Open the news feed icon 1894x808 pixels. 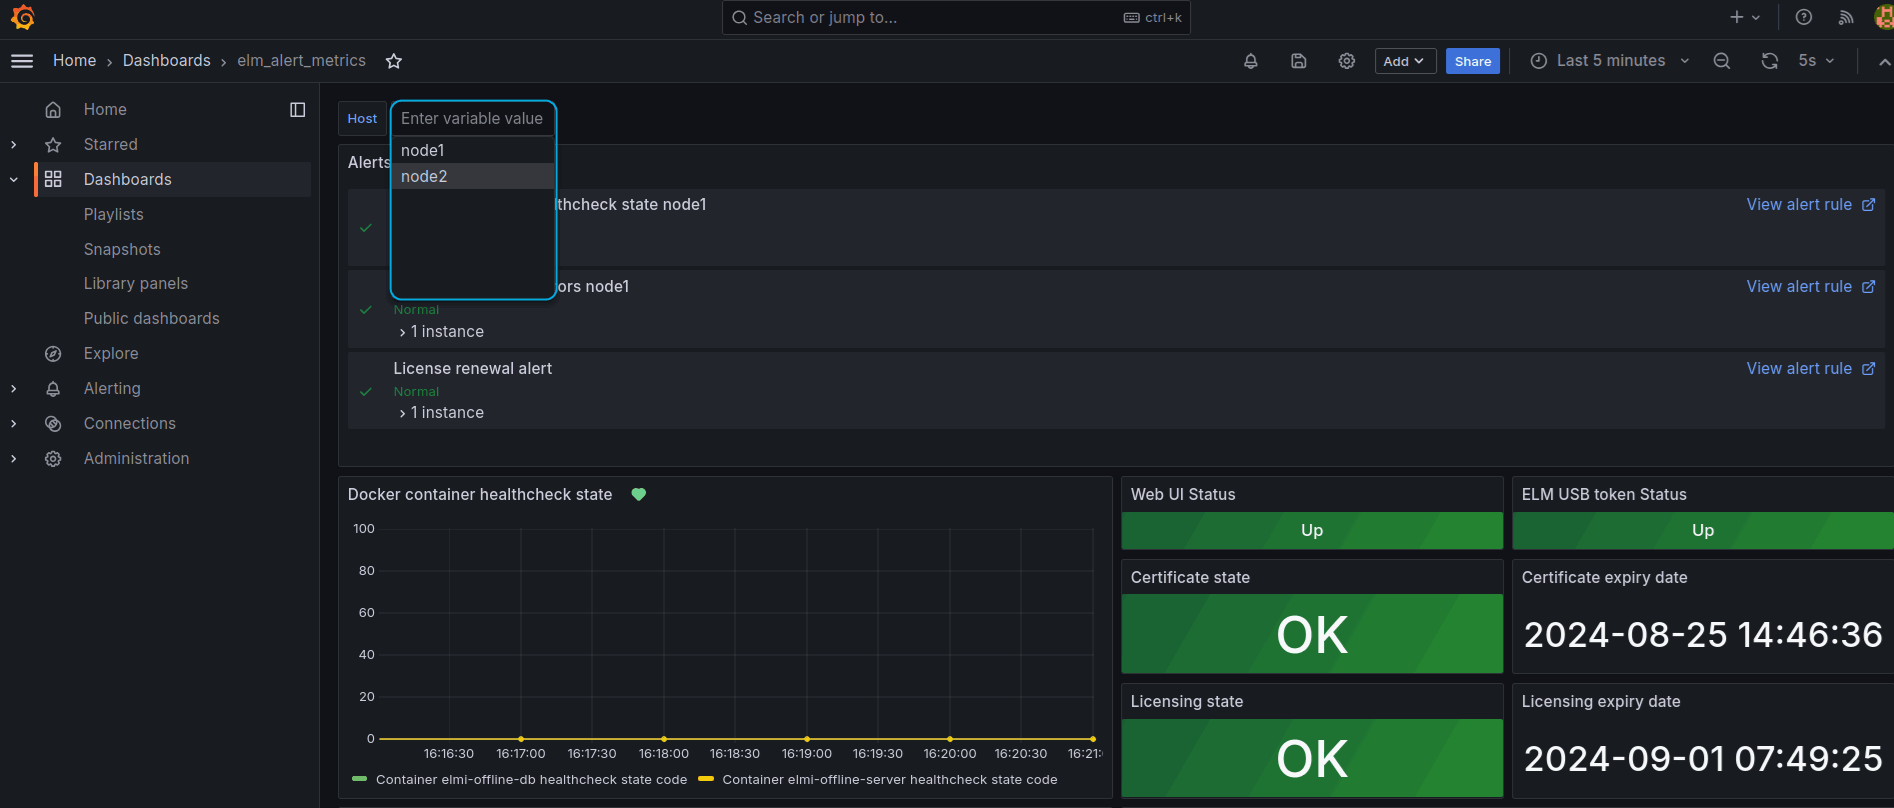tap(1846, 17)
